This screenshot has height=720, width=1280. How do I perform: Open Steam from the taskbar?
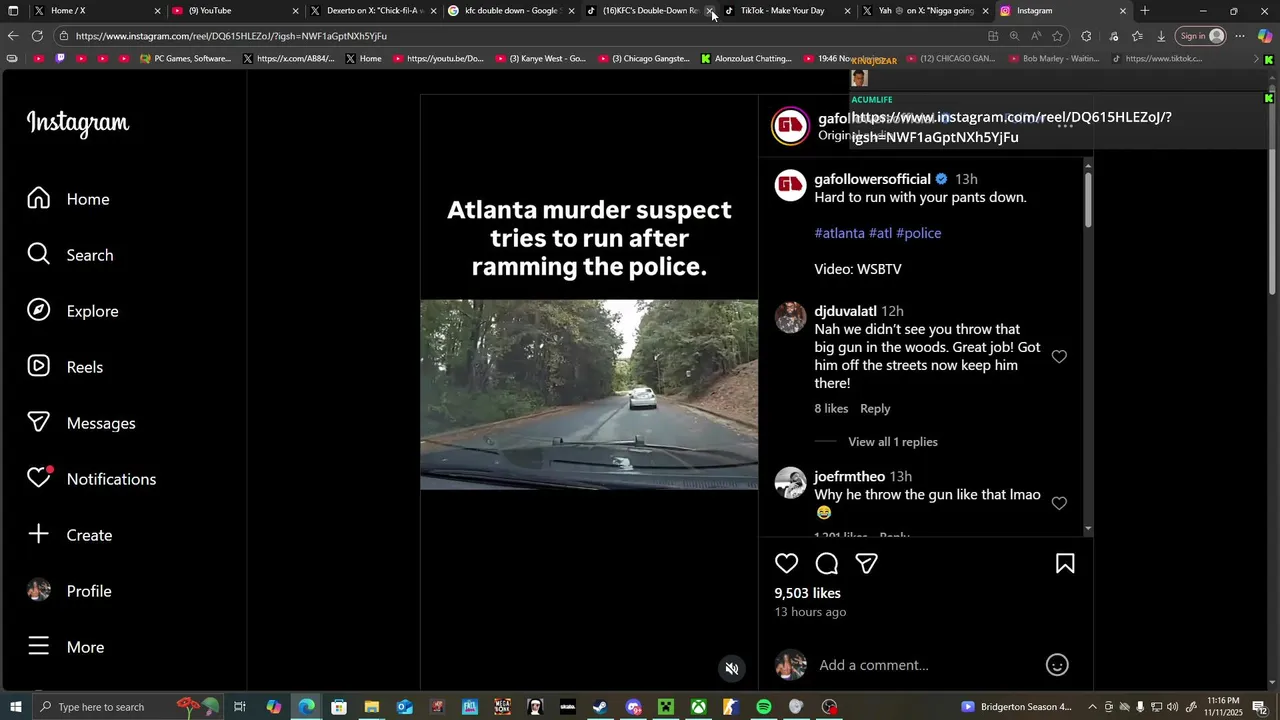[600, 707]
